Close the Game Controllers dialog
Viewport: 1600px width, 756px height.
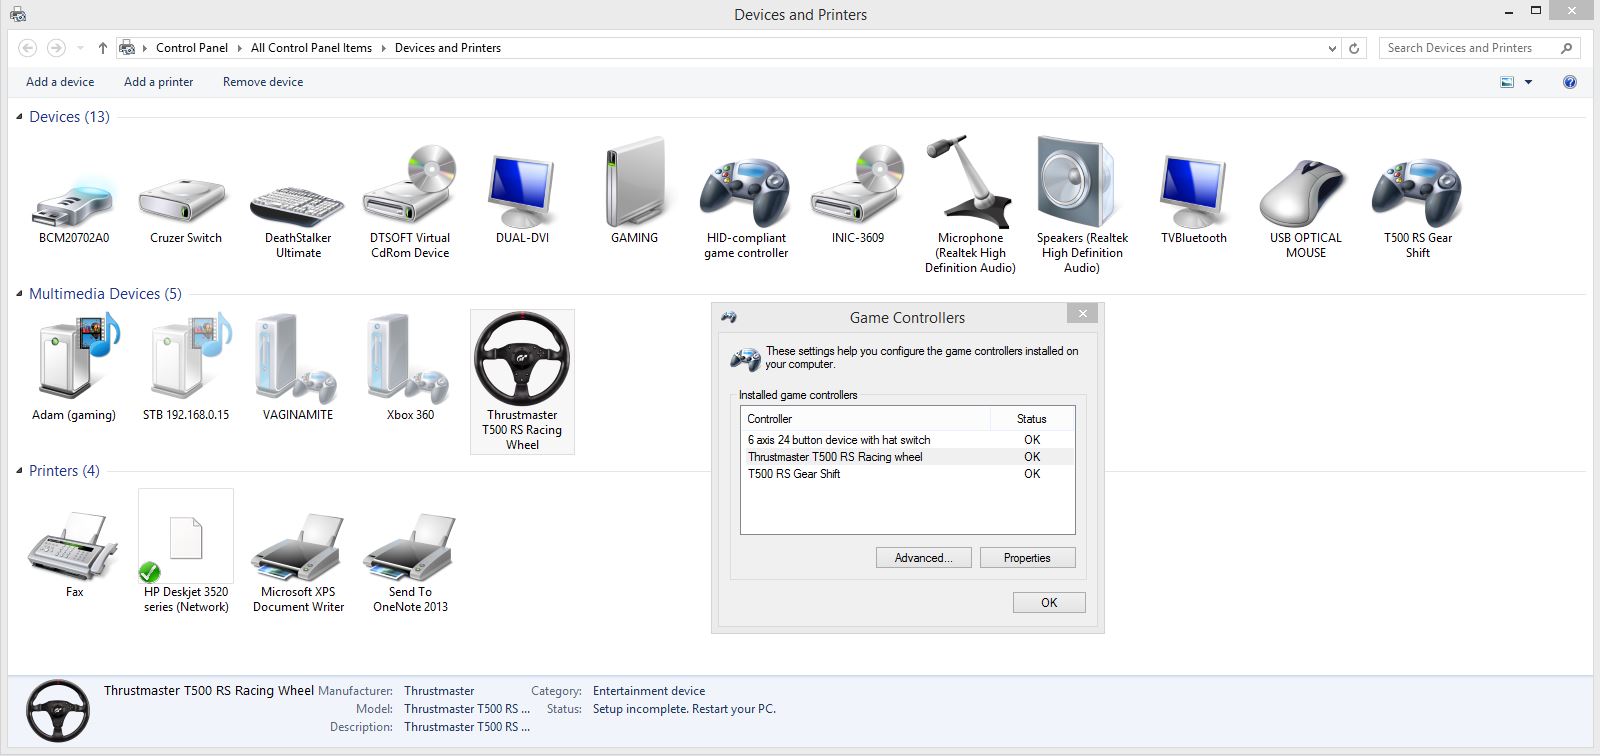pos(1082,314)
